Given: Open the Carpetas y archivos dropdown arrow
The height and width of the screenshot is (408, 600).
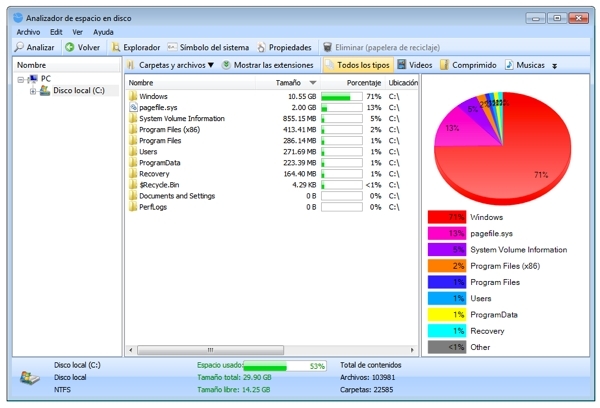Looking at the screenshot, I should point(211,65).
